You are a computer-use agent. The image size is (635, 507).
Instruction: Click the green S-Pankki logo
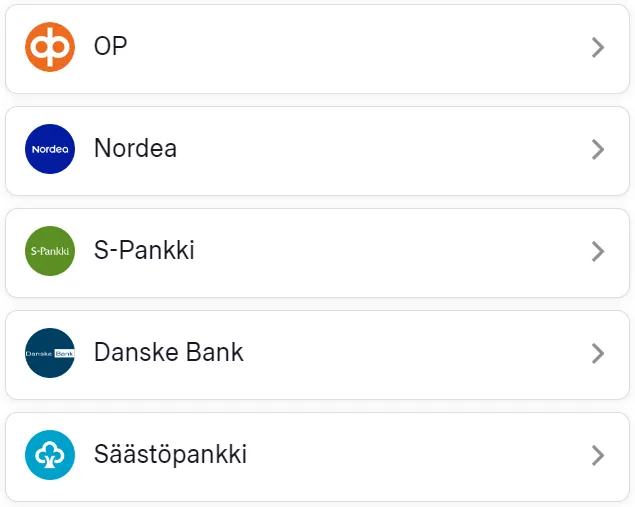(50, 251)
